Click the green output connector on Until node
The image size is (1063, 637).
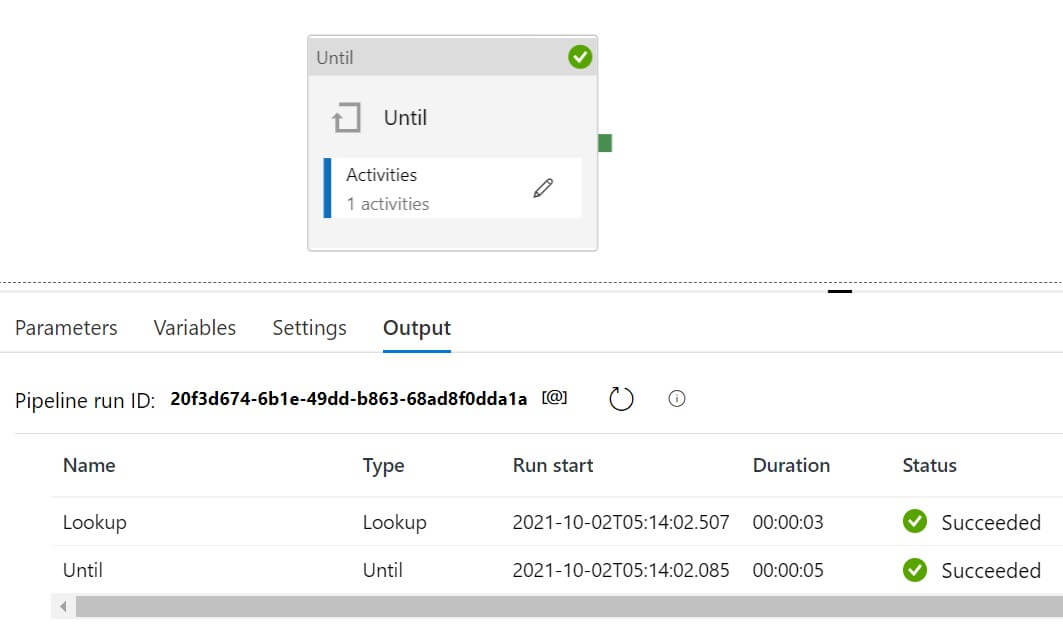[605, 143]
